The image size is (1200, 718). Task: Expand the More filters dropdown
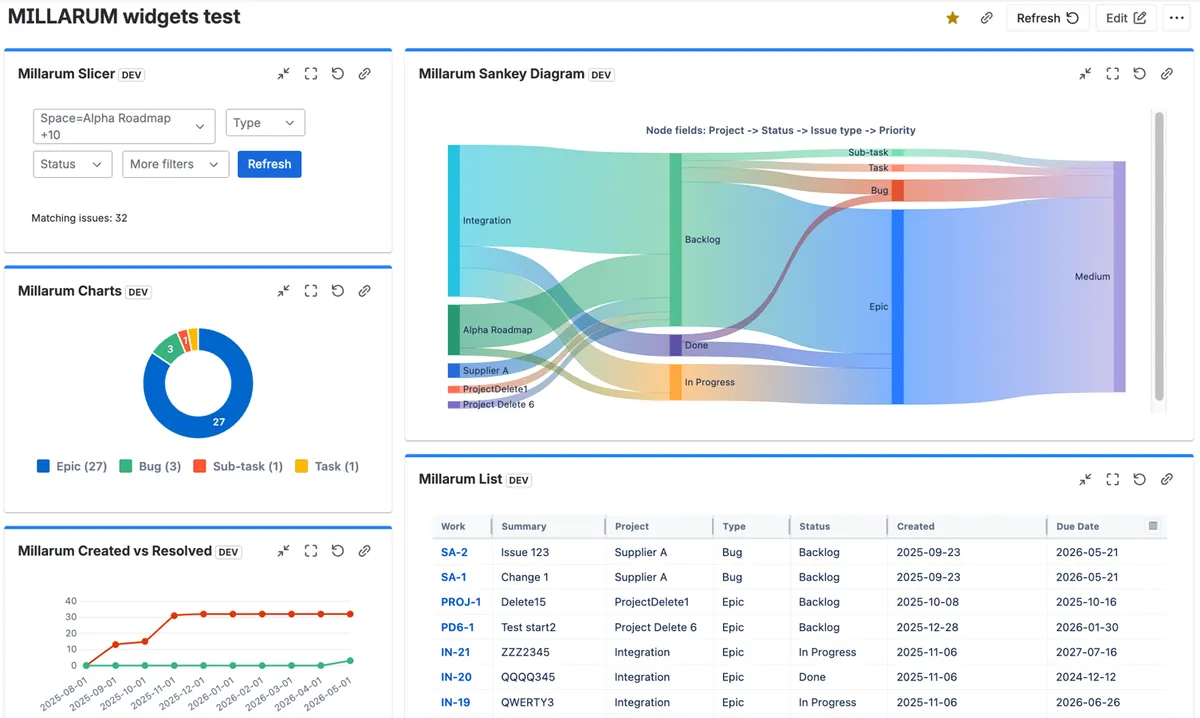176,164
